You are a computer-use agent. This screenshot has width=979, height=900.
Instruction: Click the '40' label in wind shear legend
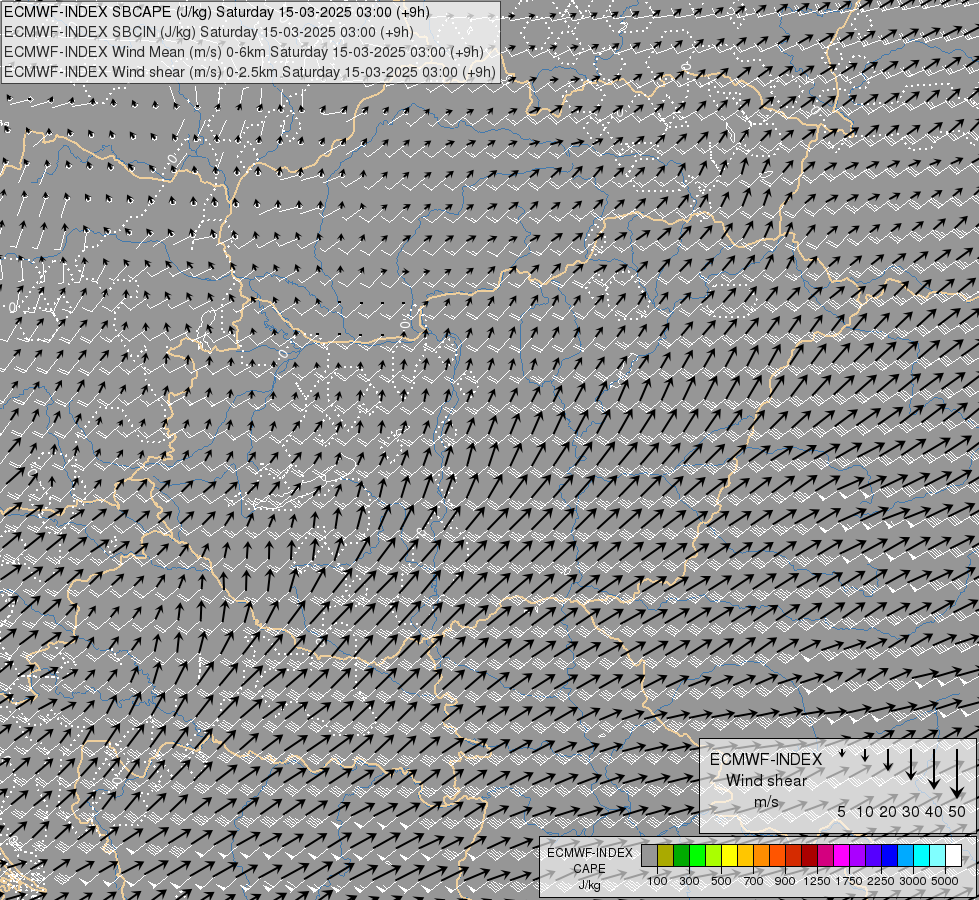tap(933, 811)
